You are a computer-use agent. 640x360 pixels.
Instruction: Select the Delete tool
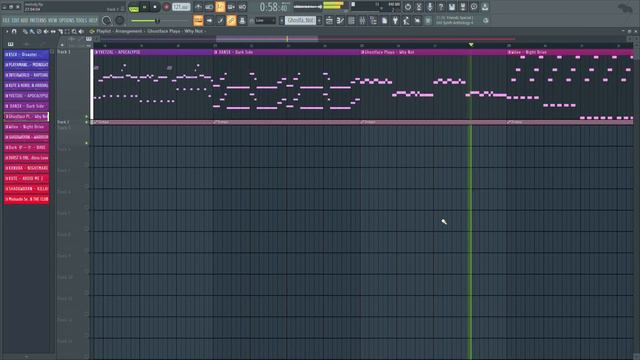tap(39, 31)
